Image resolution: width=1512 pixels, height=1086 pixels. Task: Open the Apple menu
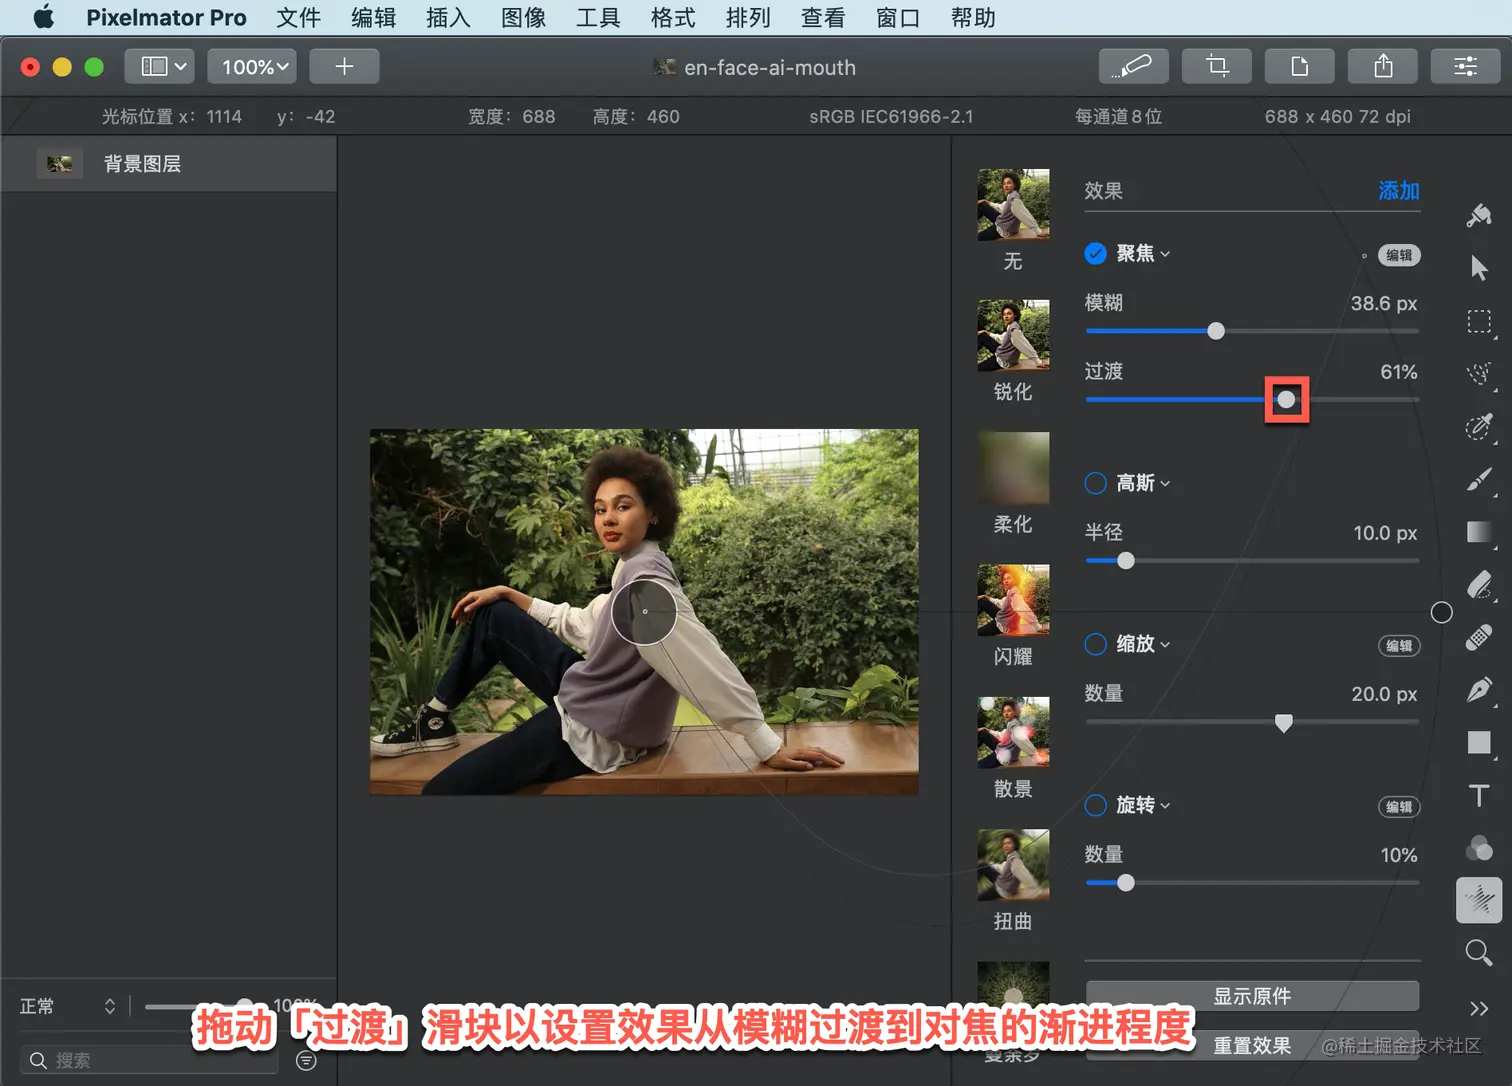point(43,17)
